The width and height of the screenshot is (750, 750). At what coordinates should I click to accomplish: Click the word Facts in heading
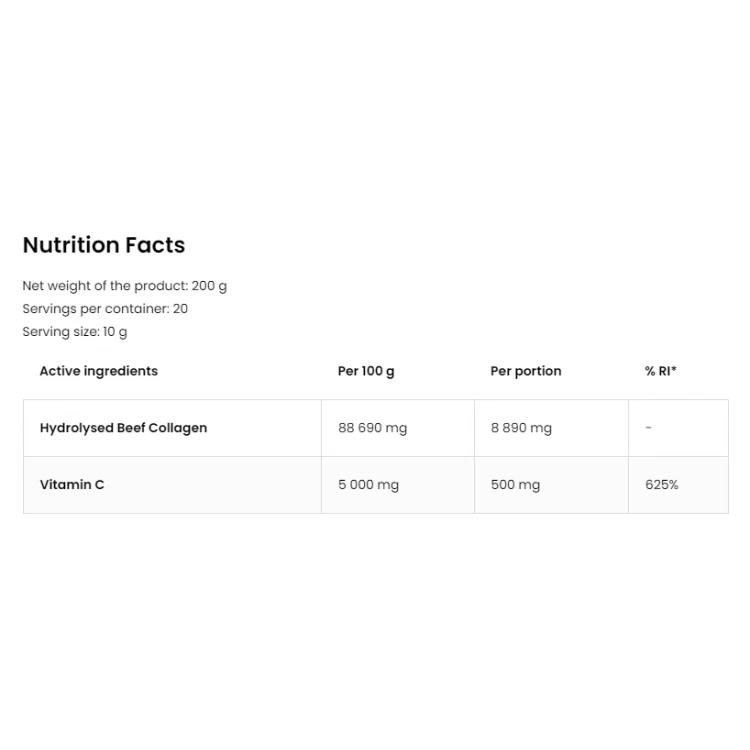[155, 245]
